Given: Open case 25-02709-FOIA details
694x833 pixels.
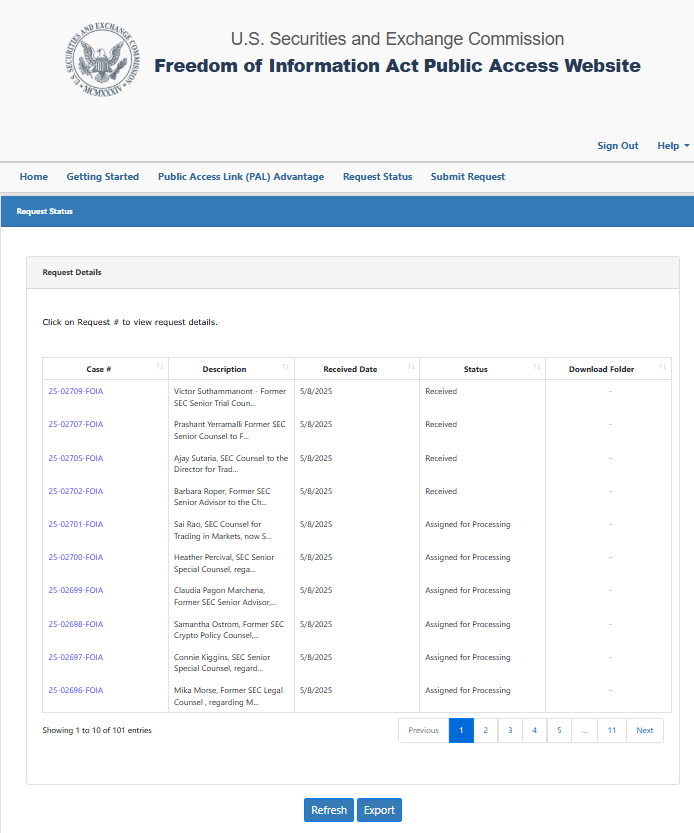Looking at the screenshot, I should click(75, 391).
